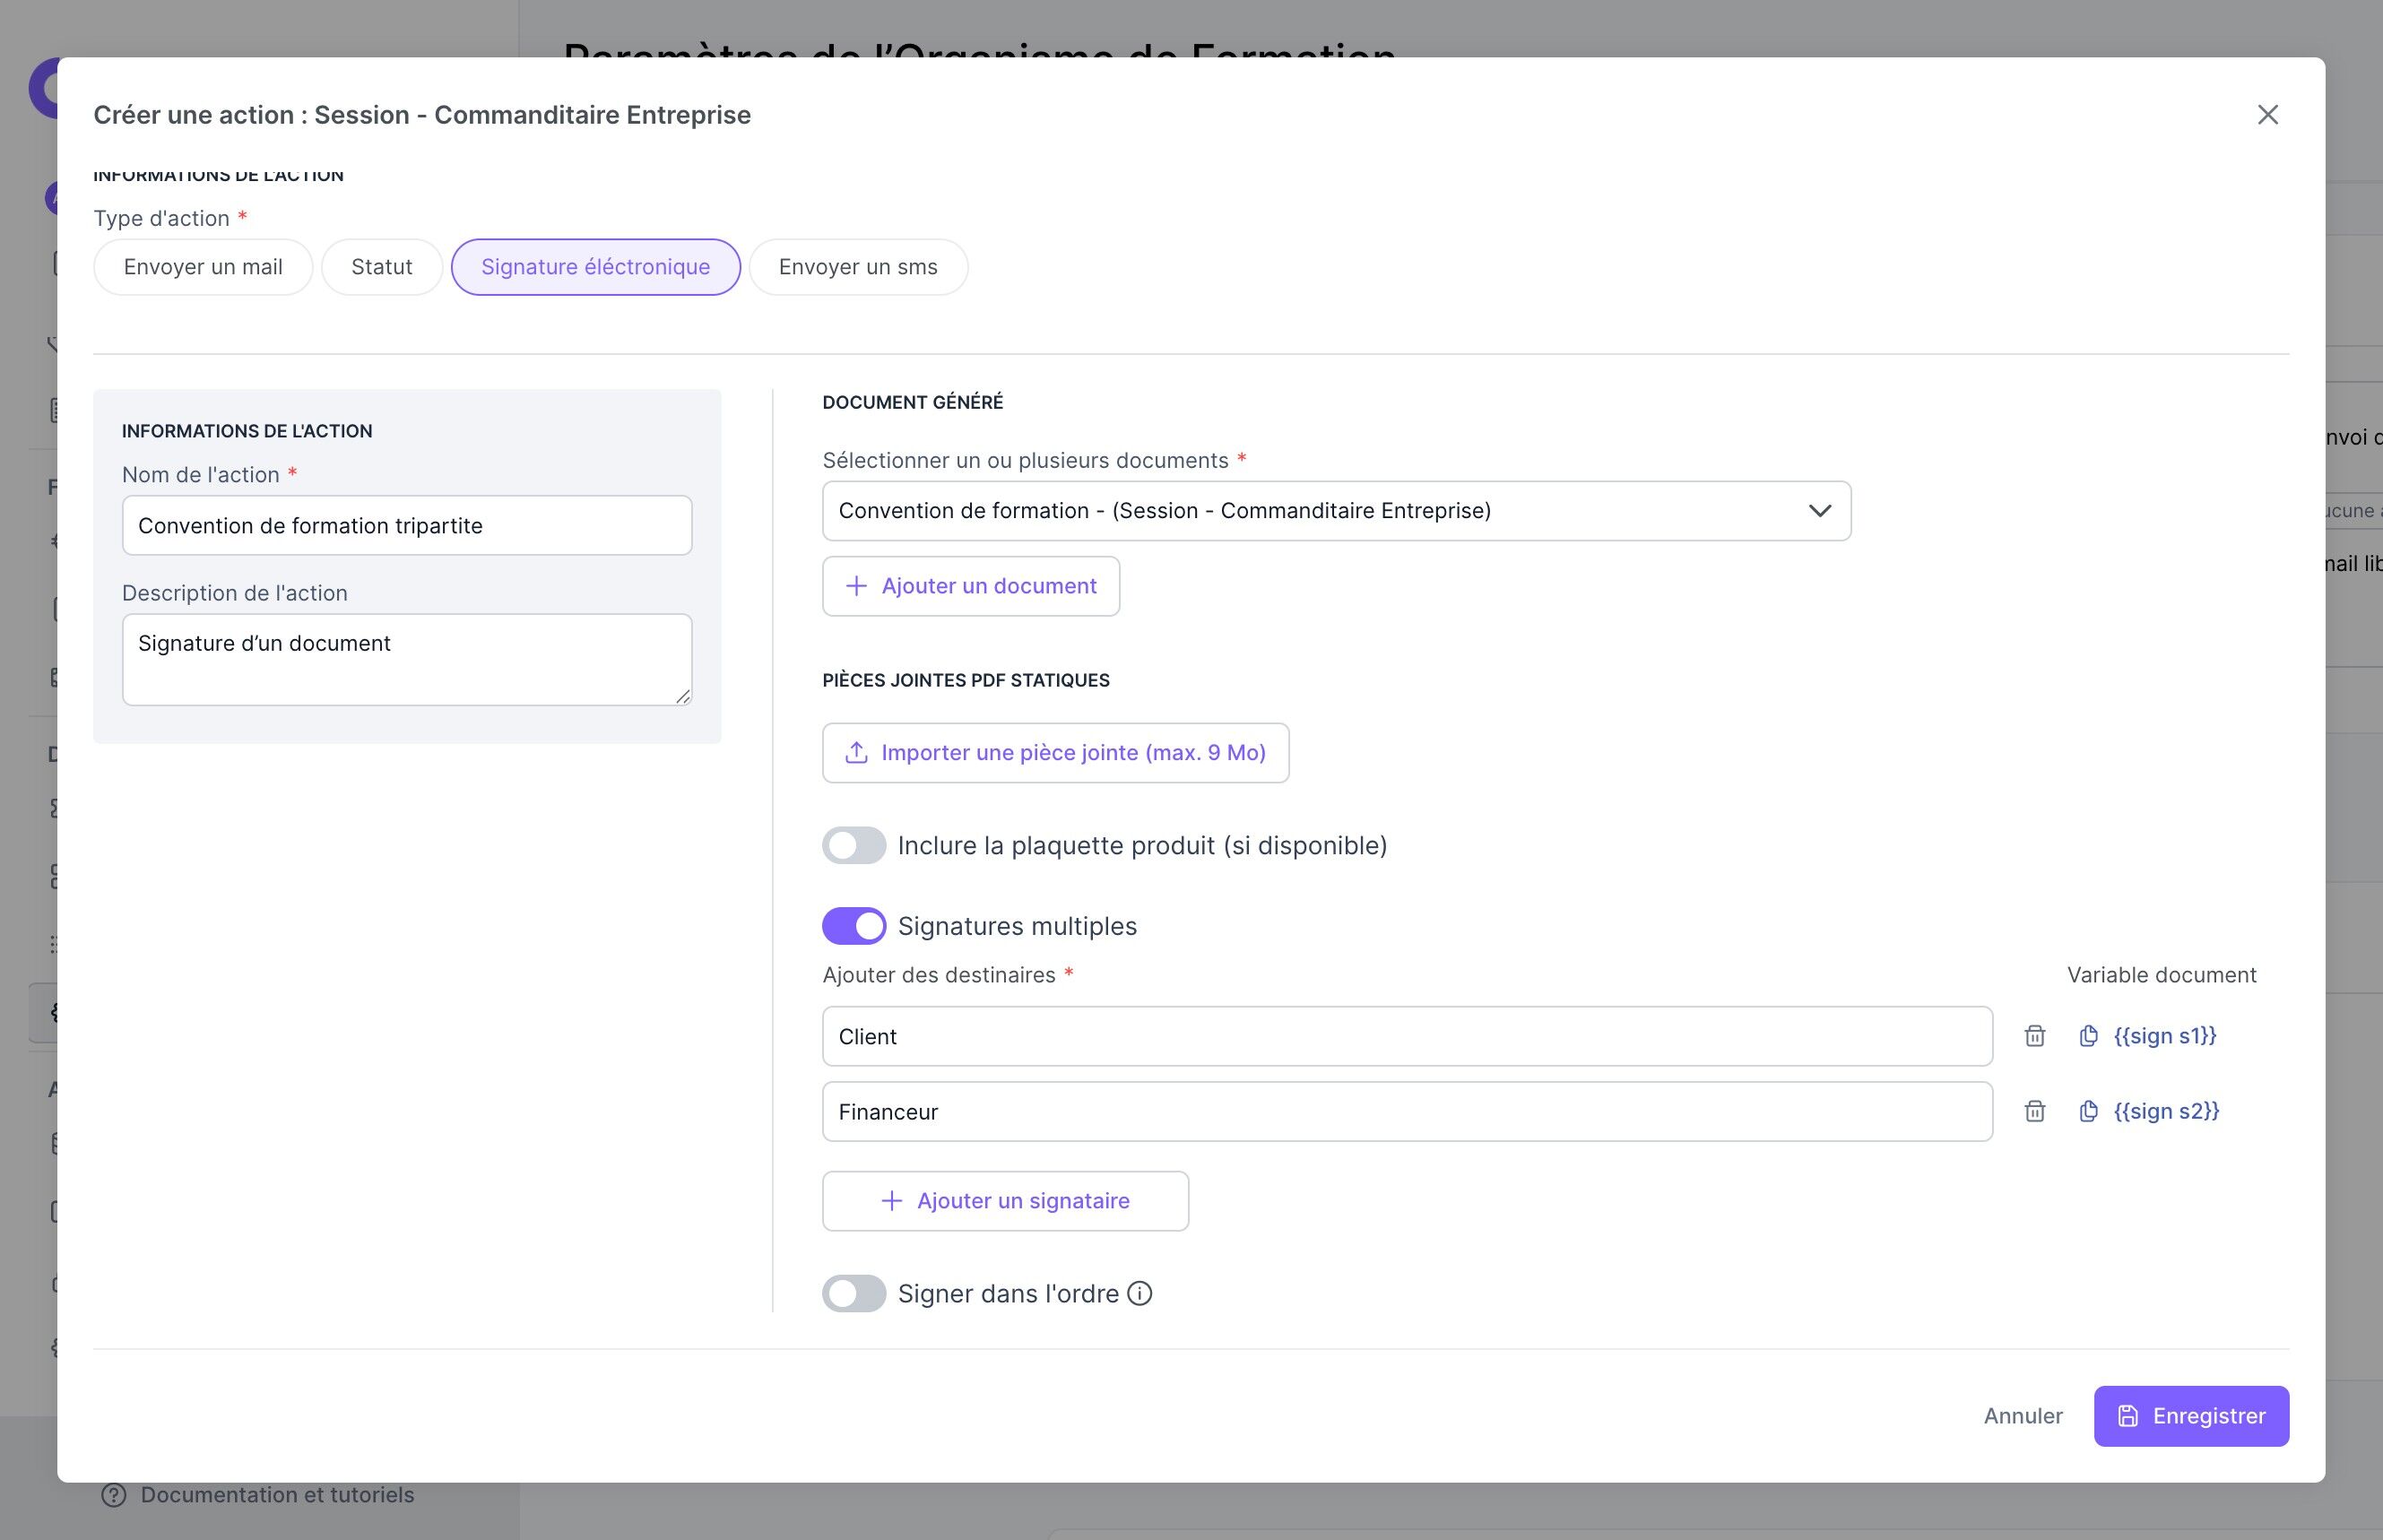Enable Inclure la plaquette produit toggle
The image size is (2383, 1540).
(853, 845)
